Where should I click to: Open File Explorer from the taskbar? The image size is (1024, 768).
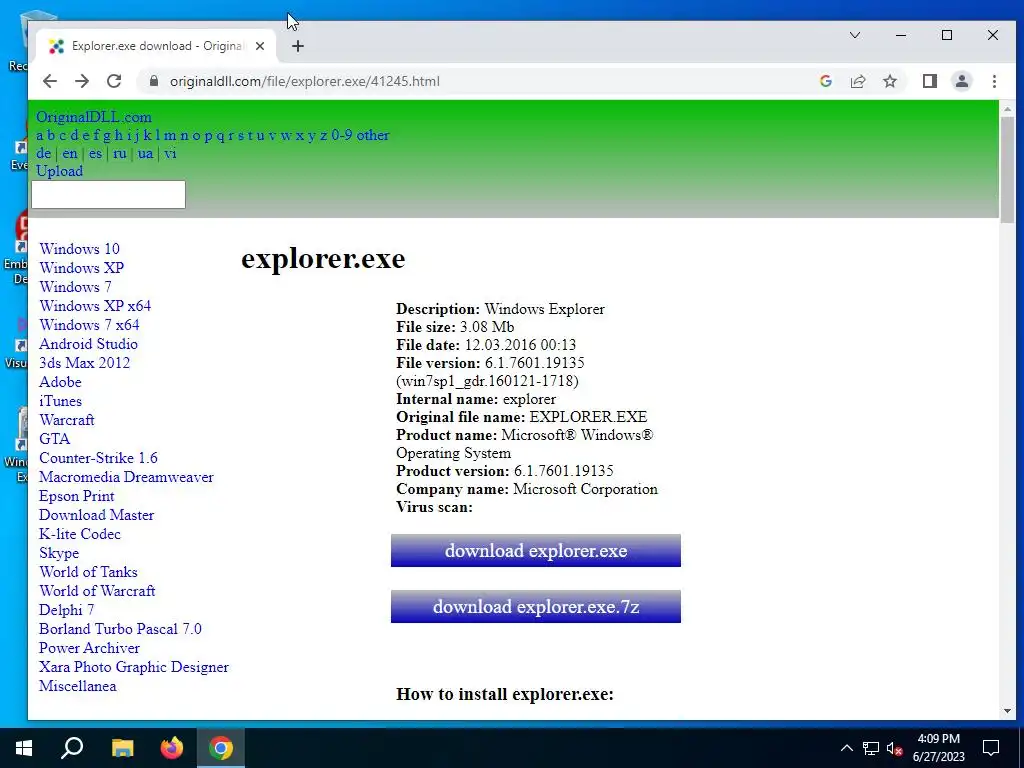[x=122, y=748]
